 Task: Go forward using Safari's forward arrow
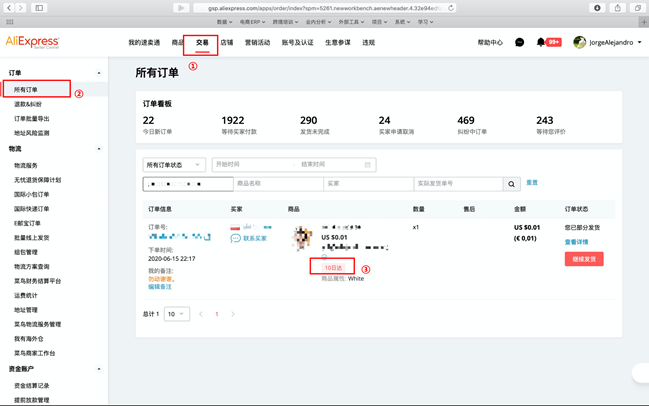20,7
